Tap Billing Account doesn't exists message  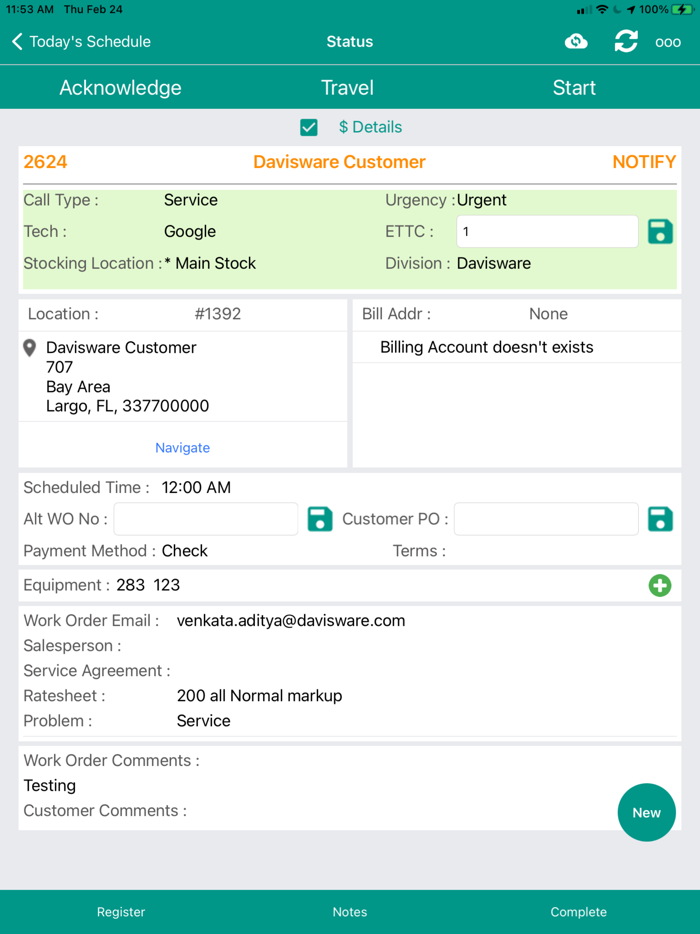click(x=487, y=347)
